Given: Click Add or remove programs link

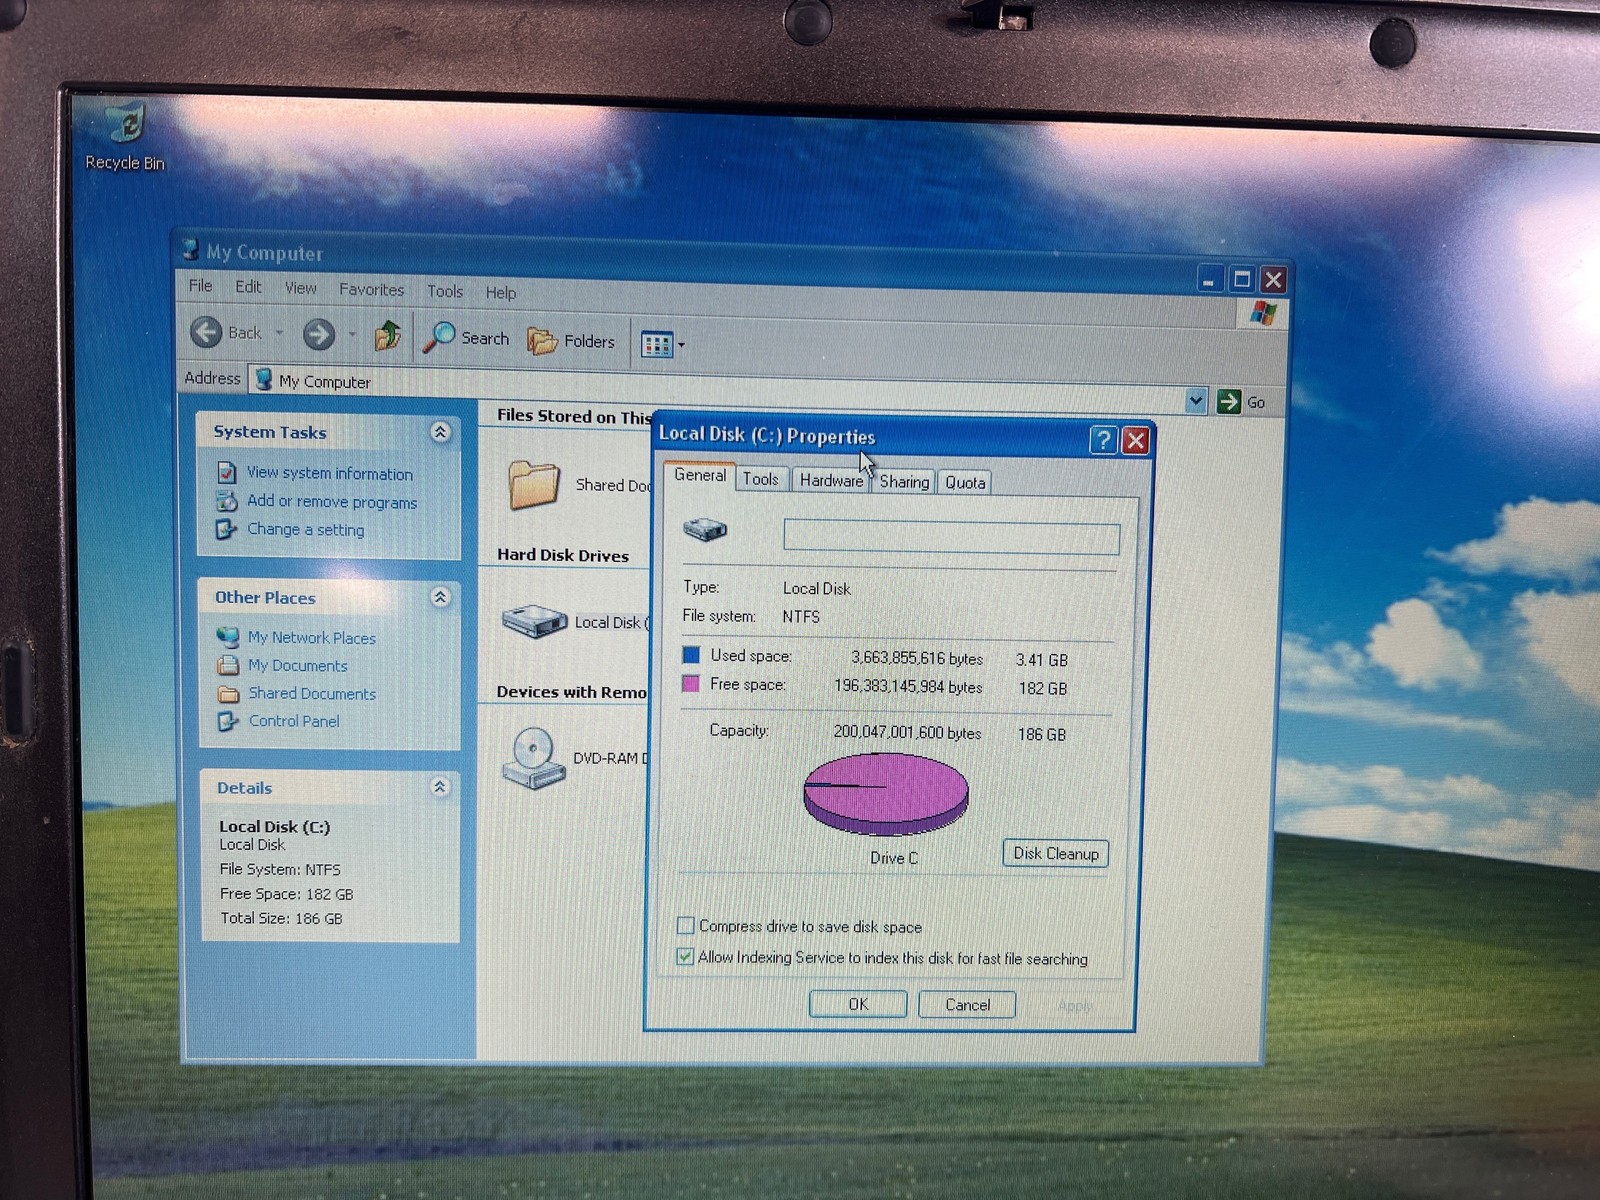Looking at the screenshot, I should coord(332,502).
